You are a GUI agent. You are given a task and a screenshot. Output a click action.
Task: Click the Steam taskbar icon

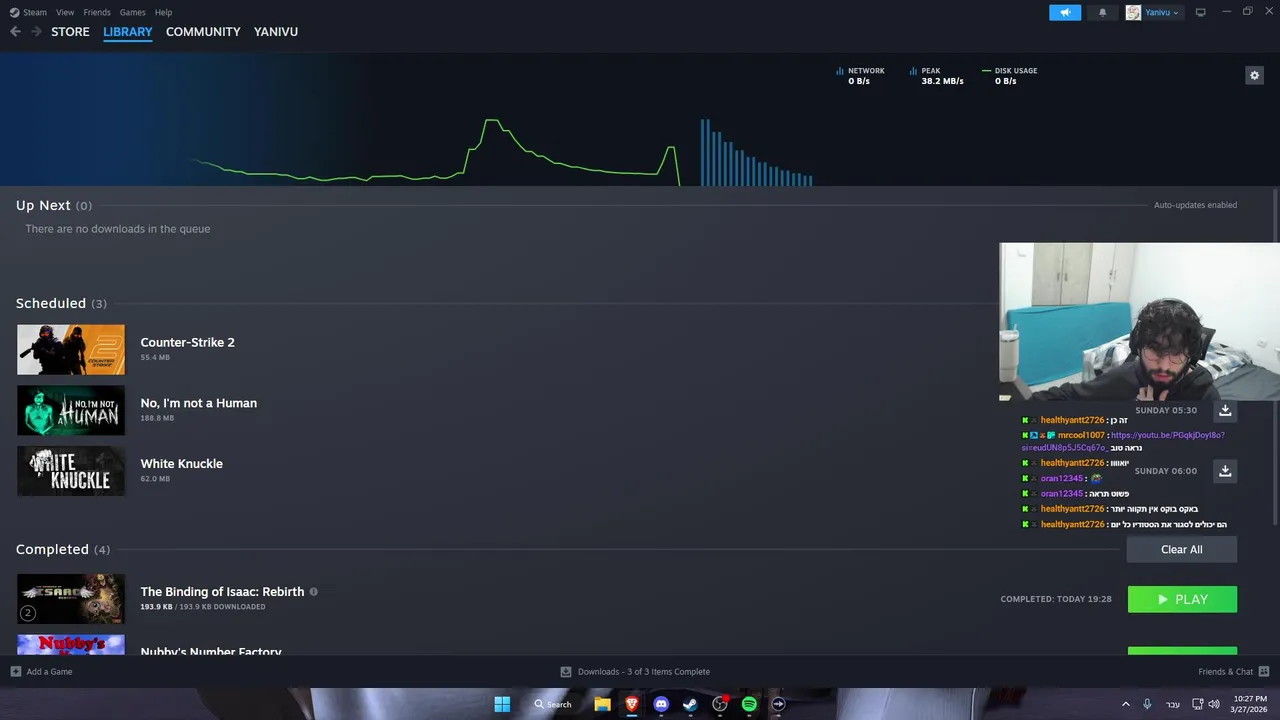click(x=690, y=704)
